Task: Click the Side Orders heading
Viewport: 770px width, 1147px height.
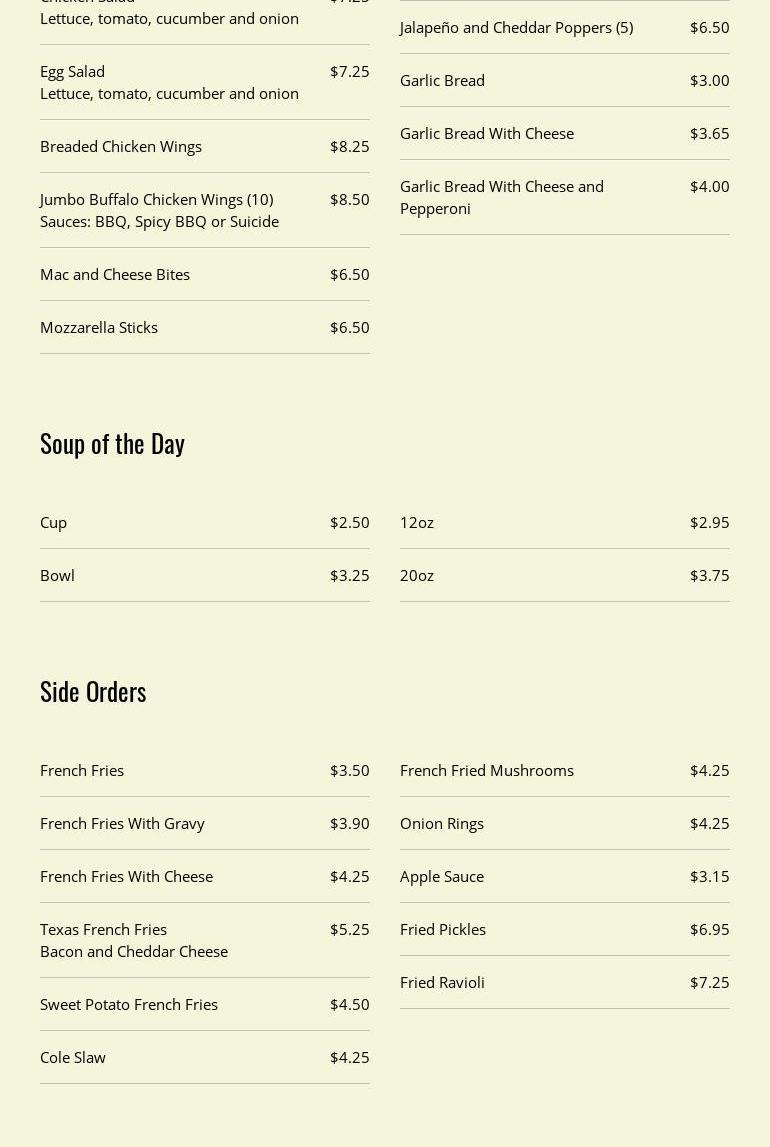Action: (x=93, y=691)
